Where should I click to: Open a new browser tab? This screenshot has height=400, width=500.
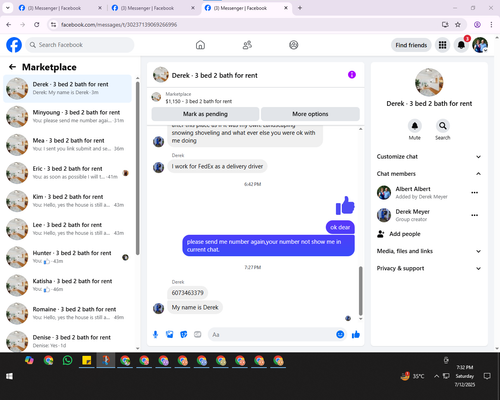pos(300,8)
